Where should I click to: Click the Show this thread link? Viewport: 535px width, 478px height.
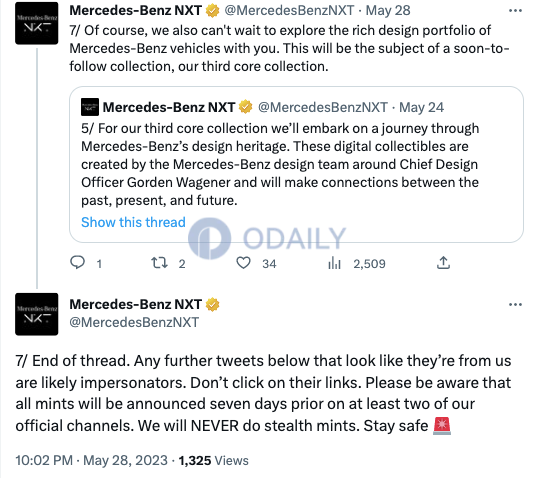[133, 222]
